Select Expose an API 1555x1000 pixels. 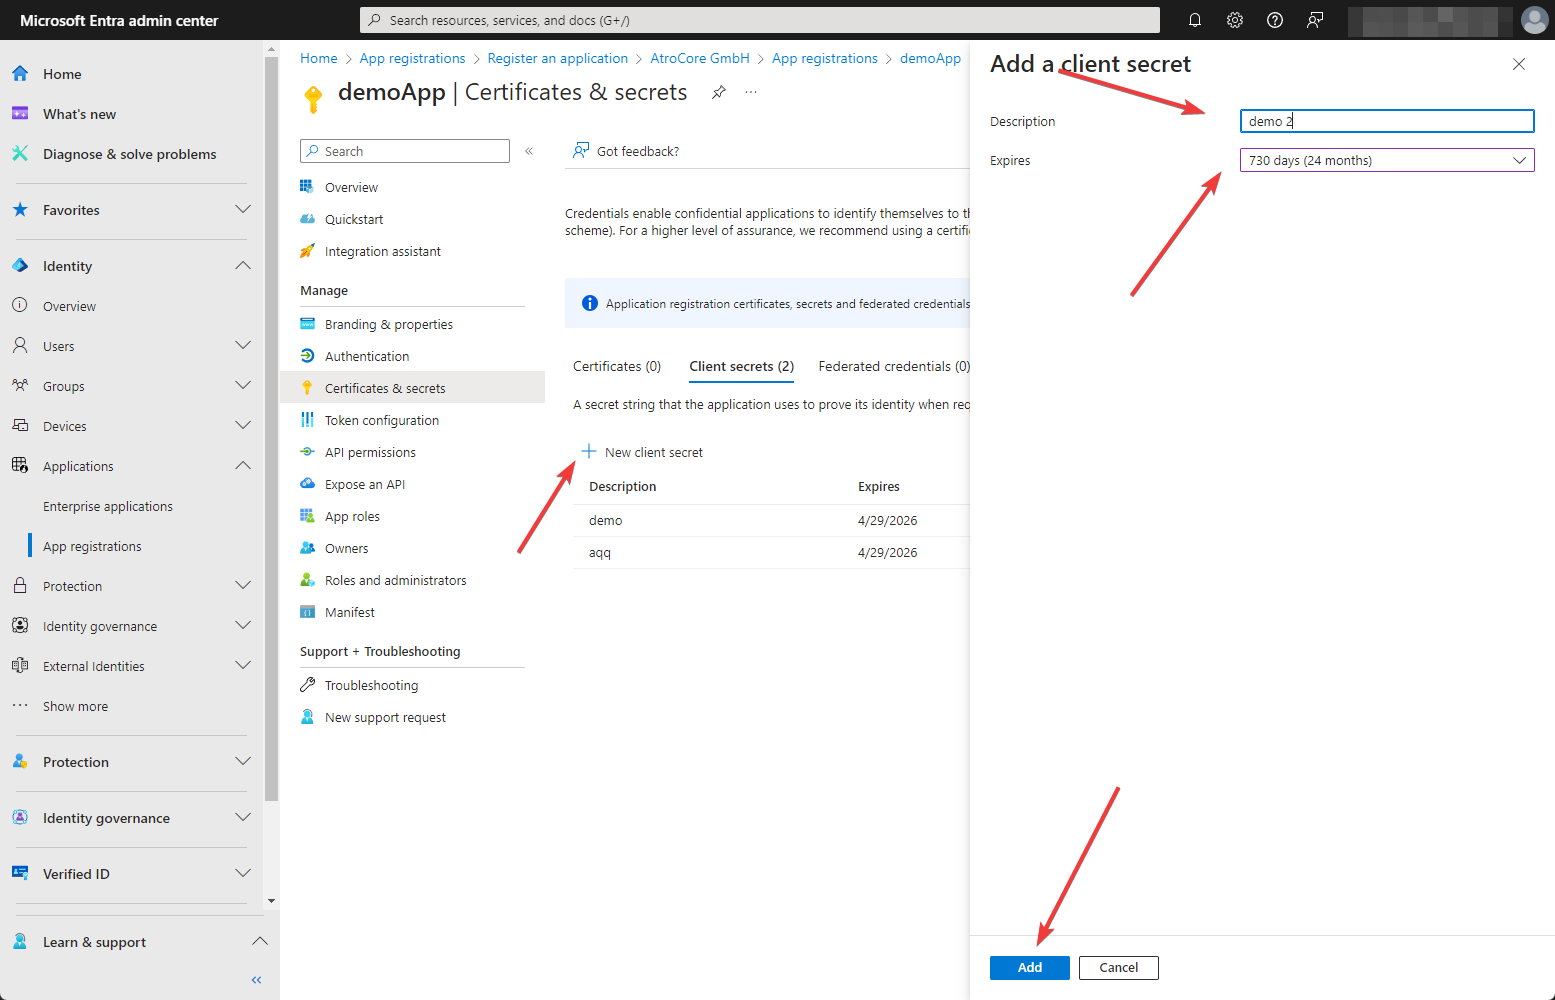click(364, 483)
